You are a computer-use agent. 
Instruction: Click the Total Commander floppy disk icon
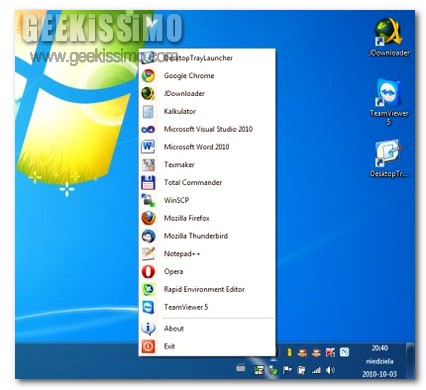click(x=148, y=182)
